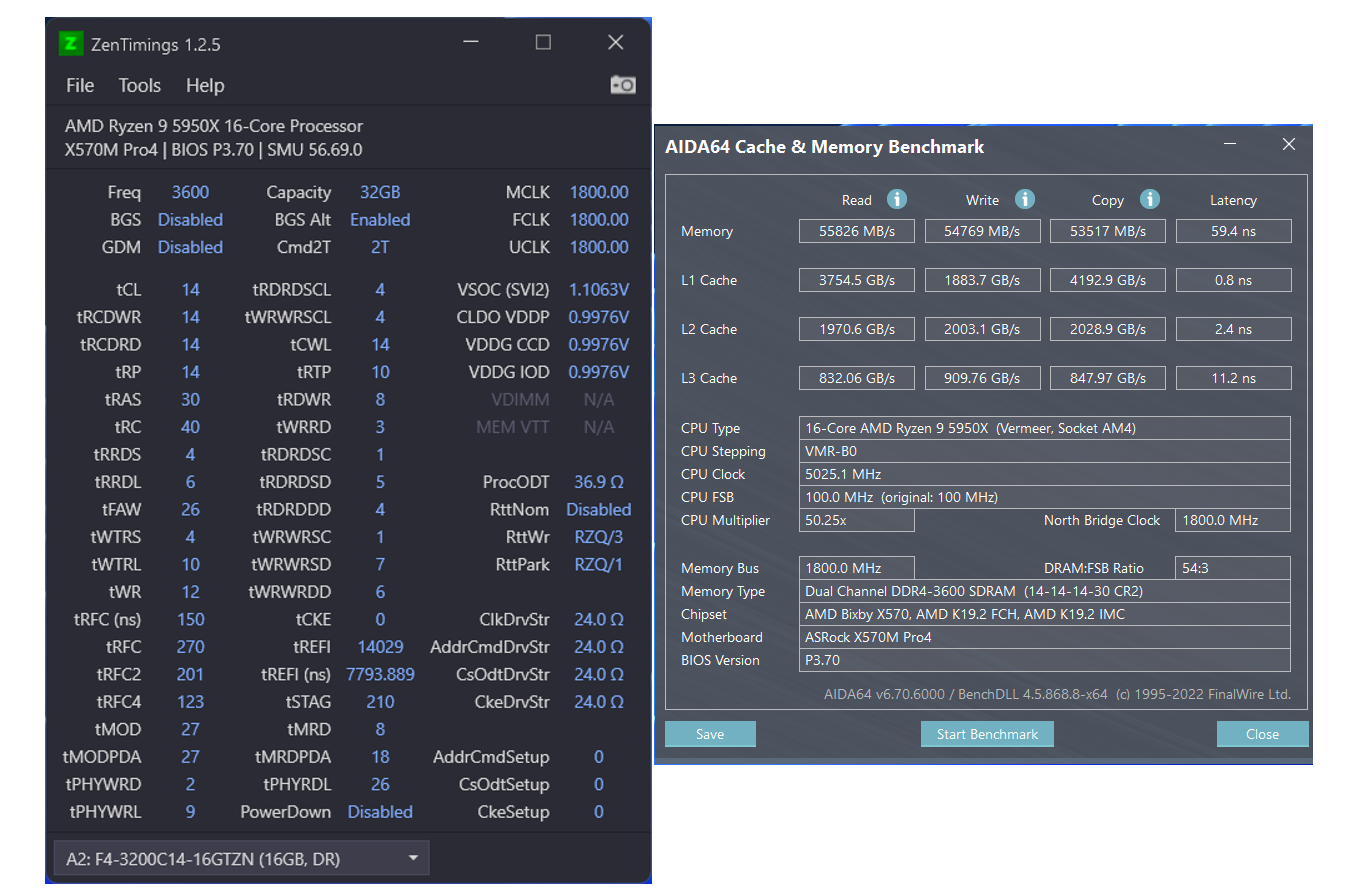The height and width of the screenshot is (893, 1351).
Task: Click the RttWr value RZQ/3
Action: point(599,537)
